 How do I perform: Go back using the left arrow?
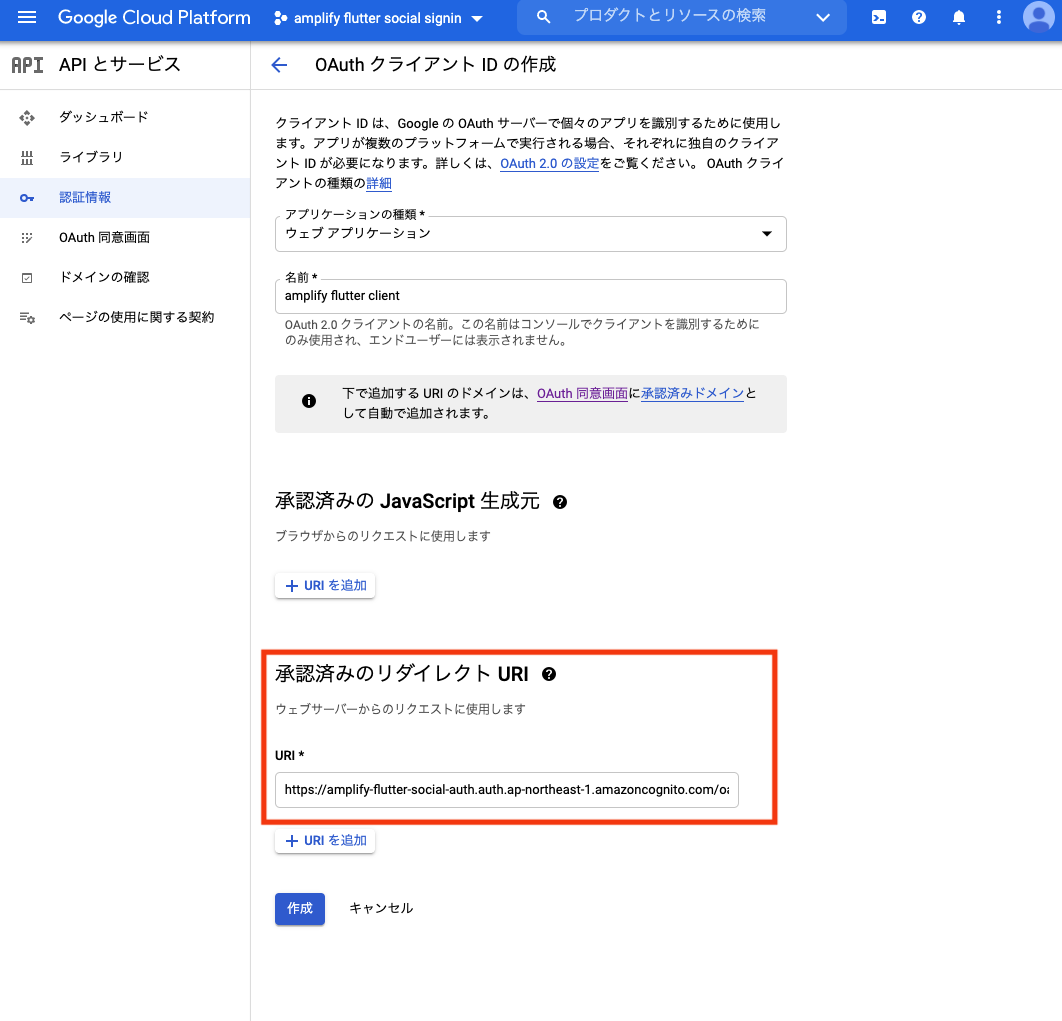(x=279, y=65)
